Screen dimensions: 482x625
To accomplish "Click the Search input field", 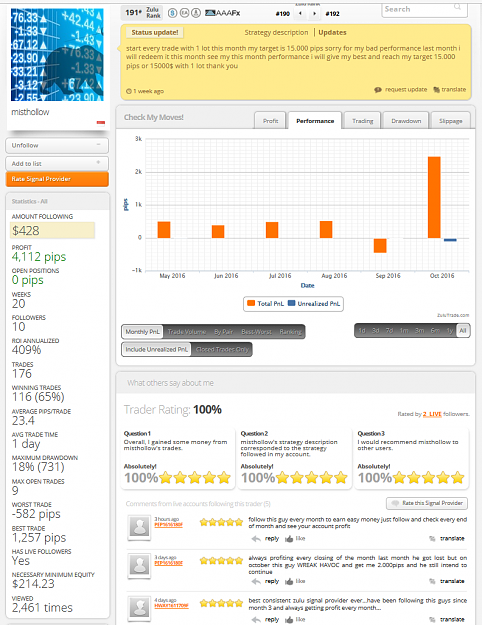I will [x=424, y=9].
